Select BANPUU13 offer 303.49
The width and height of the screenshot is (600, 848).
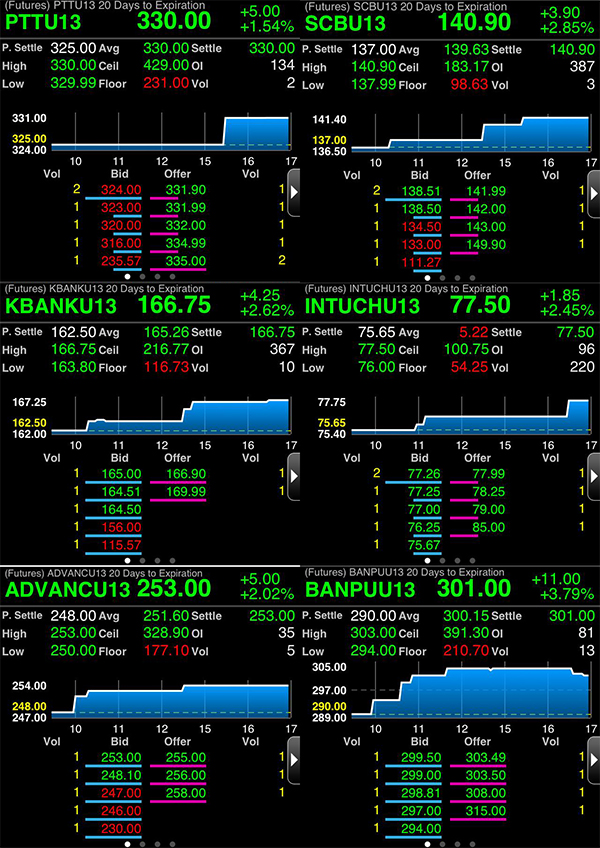485,757
